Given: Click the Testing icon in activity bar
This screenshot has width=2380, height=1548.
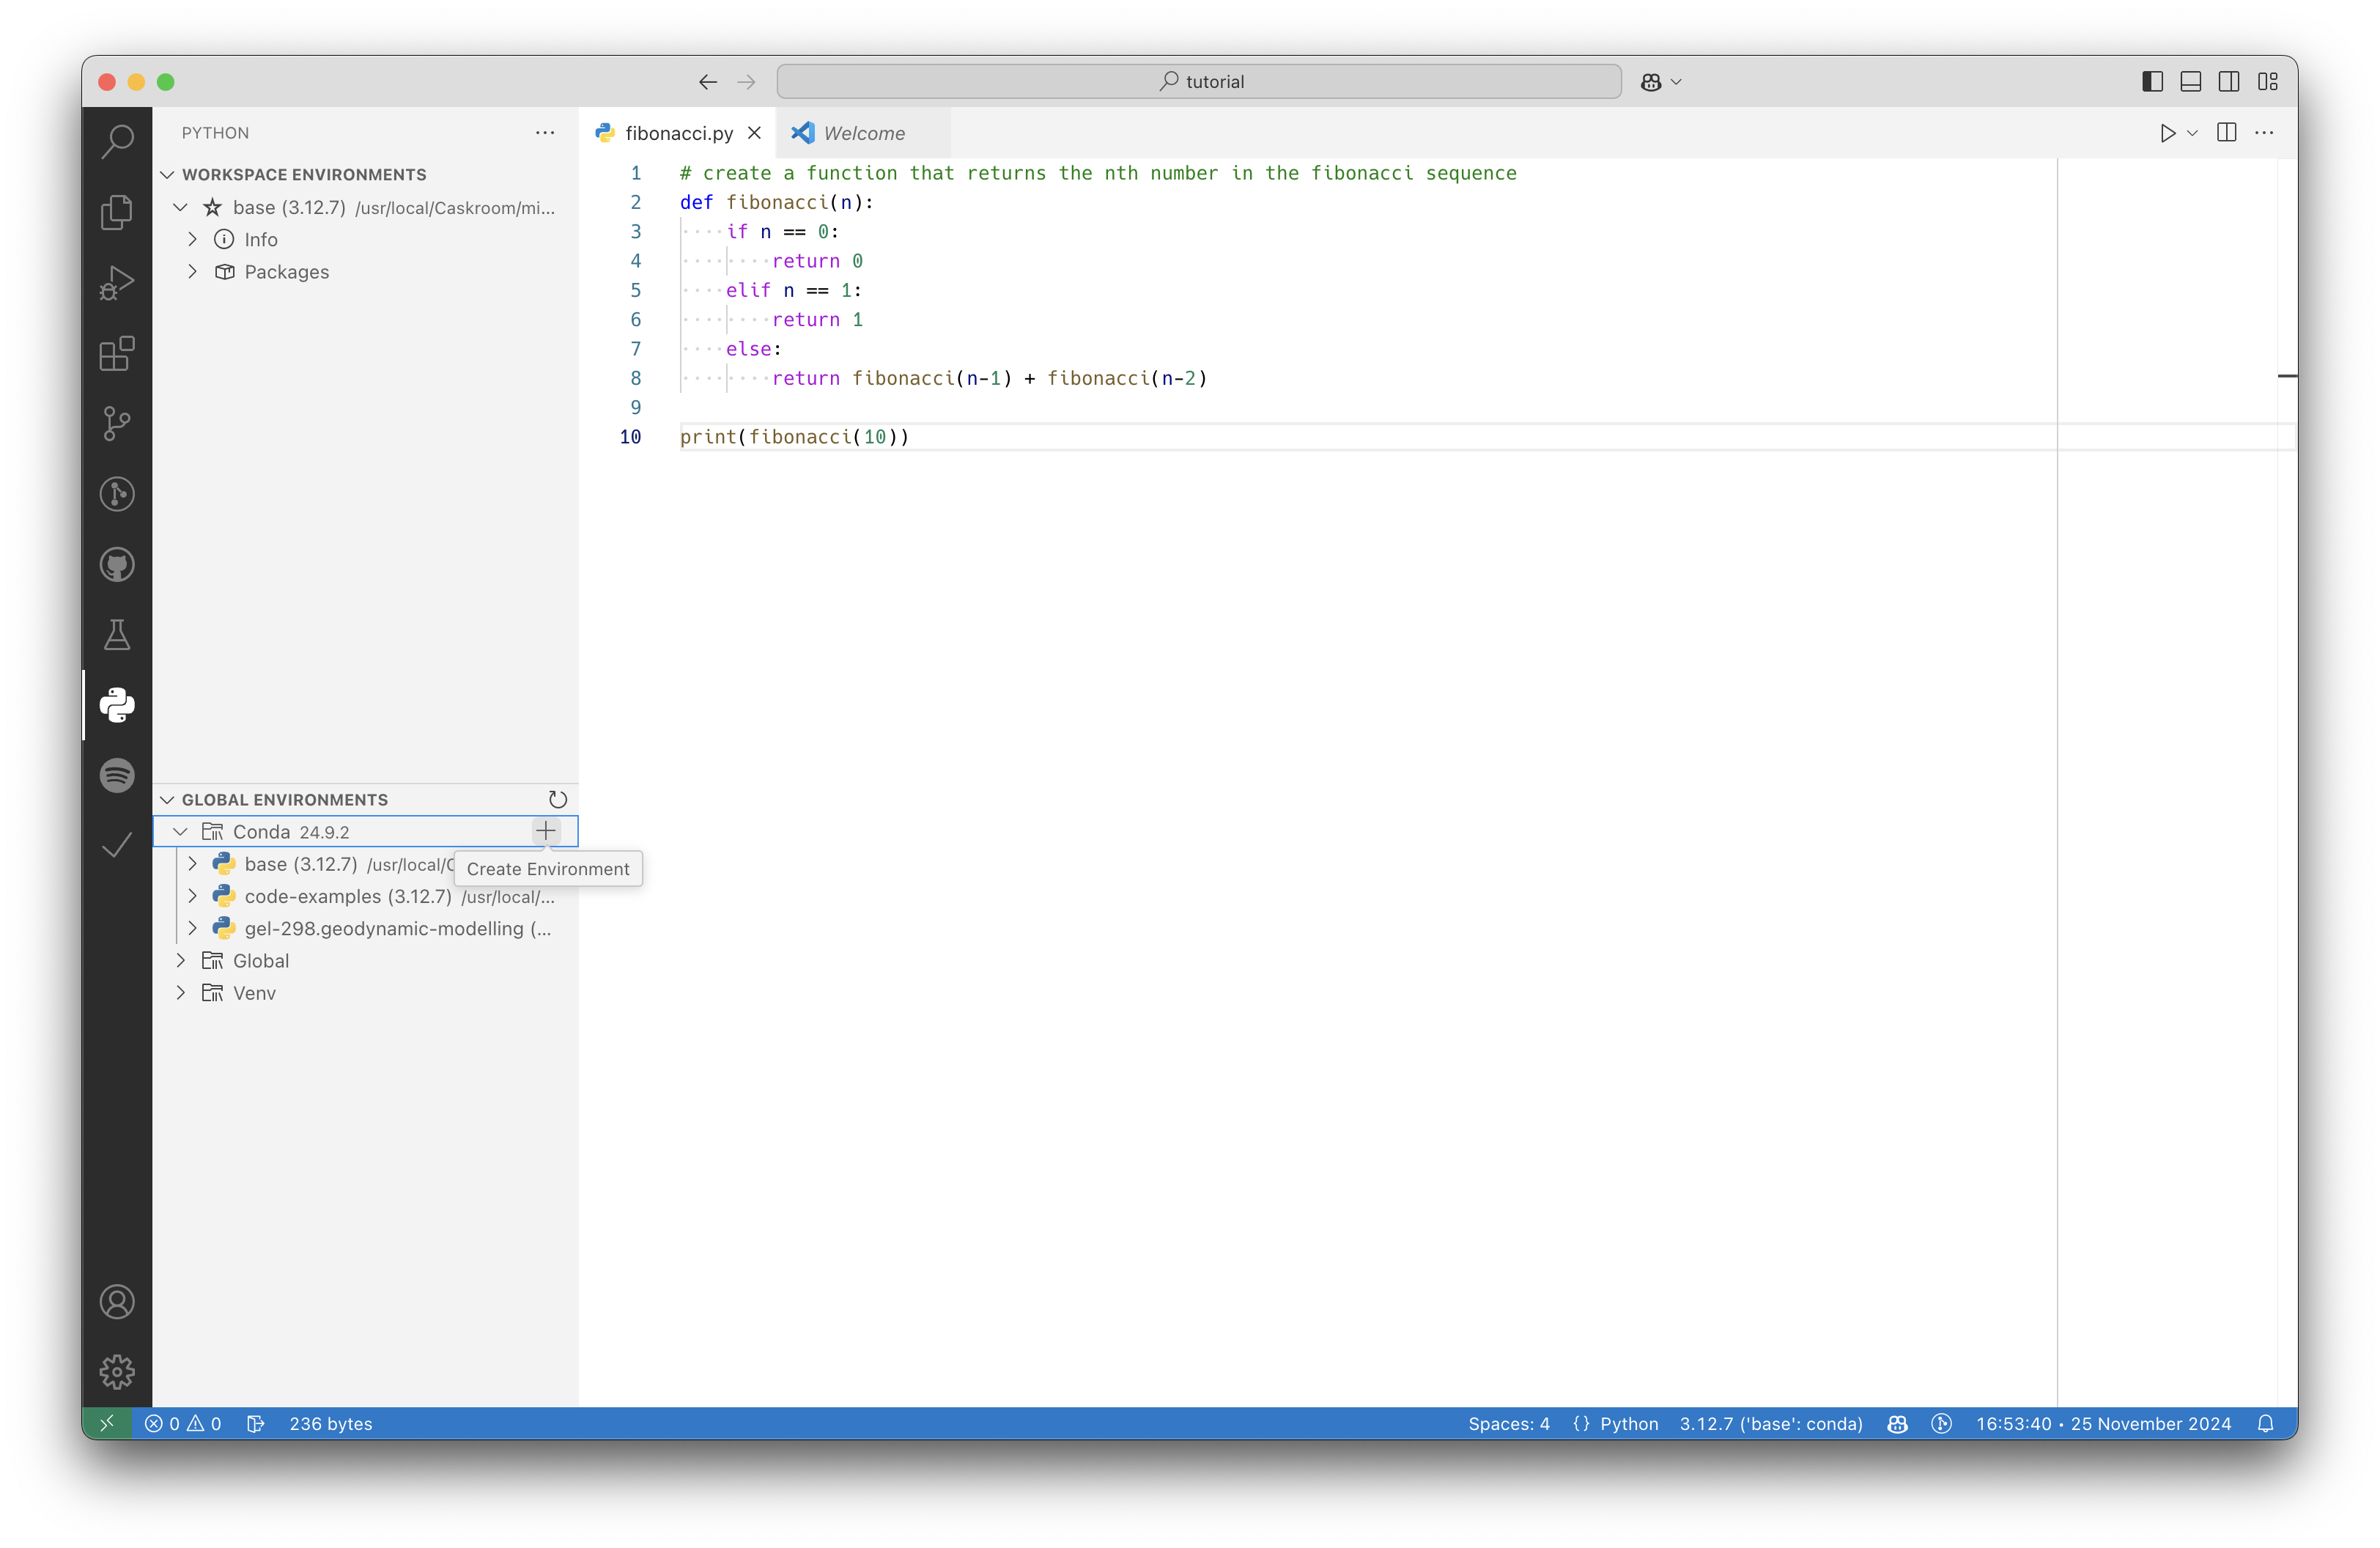Looking at the screenshot, I should (x=117, y=633).
